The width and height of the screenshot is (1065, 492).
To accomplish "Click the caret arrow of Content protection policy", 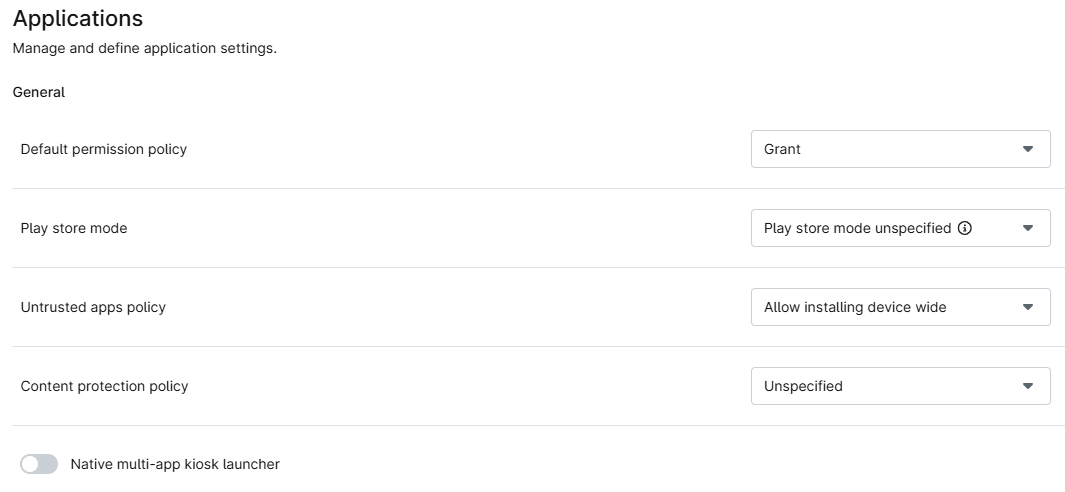I will click(x=1027, y=386).
